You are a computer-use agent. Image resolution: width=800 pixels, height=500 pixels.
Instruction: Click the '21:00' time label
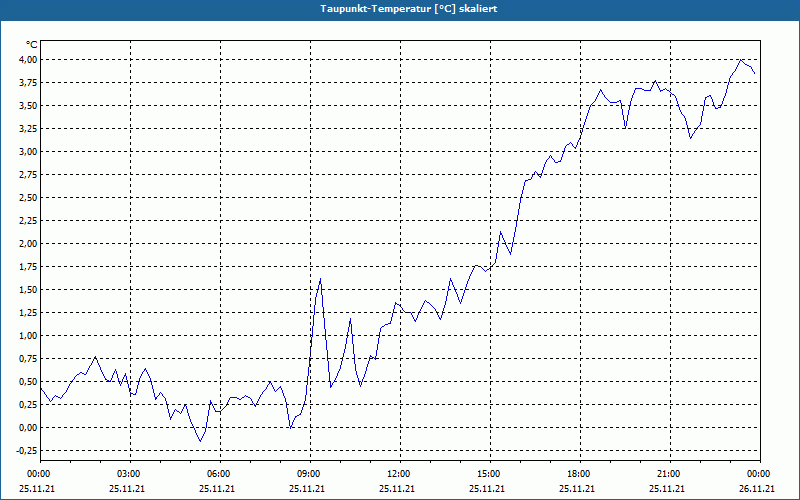click(668, 474)
